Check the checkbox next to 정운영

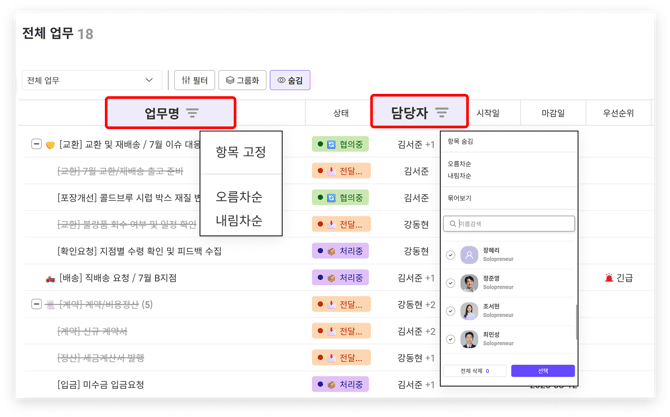451,284
